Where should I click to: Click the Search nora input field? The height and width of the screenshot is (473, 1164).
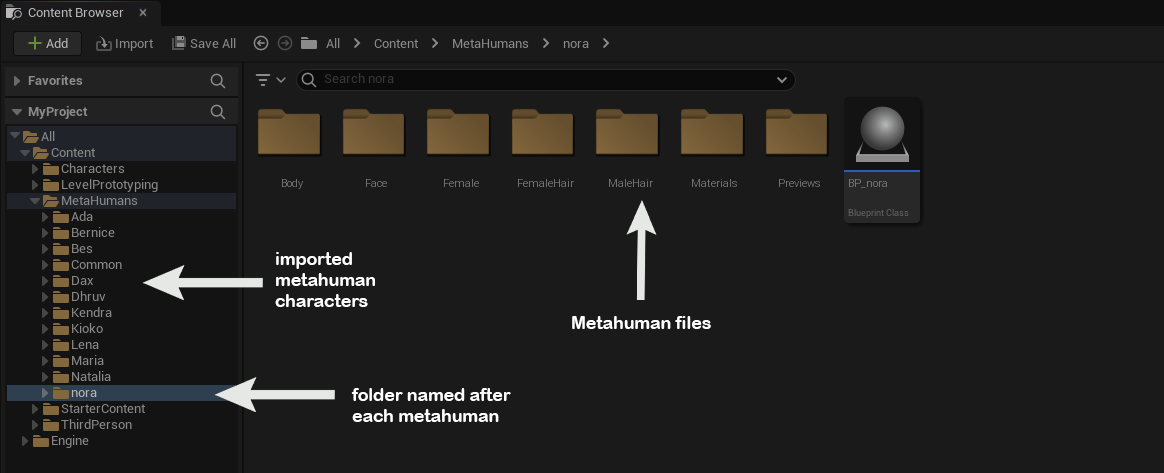pos(546,79)
